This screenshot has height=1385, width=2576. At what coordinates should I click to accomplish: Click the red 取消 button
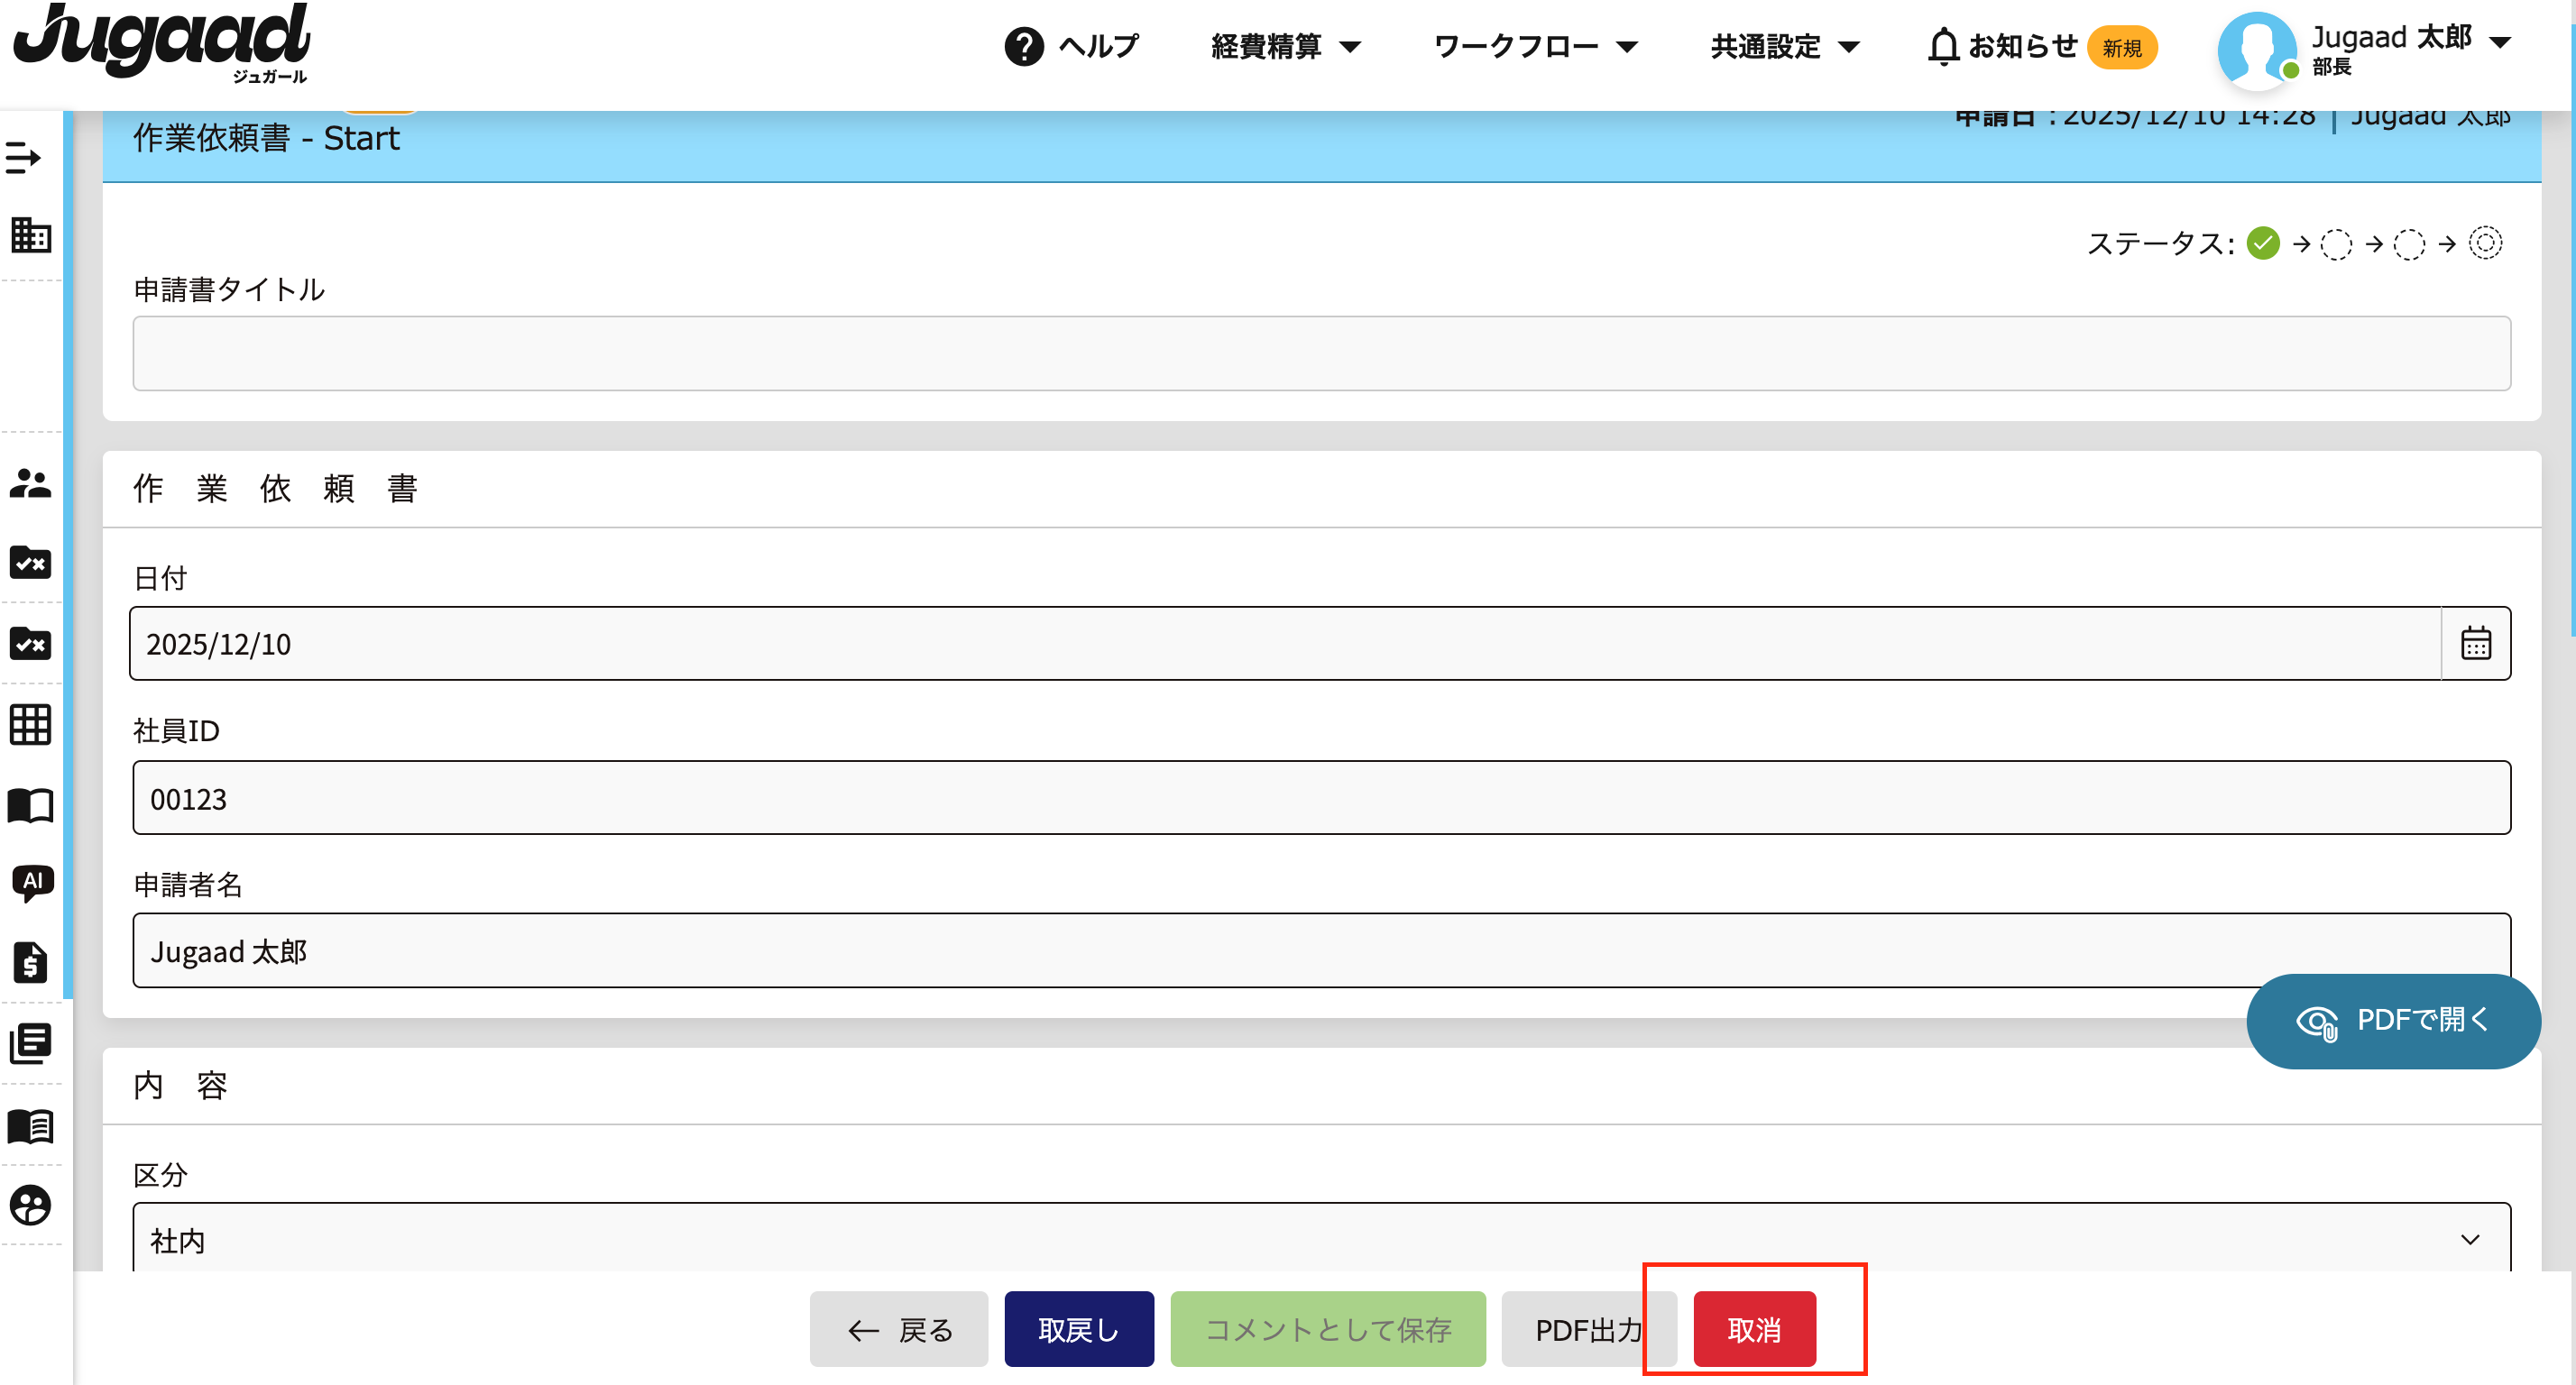tap(1754, 1329)
